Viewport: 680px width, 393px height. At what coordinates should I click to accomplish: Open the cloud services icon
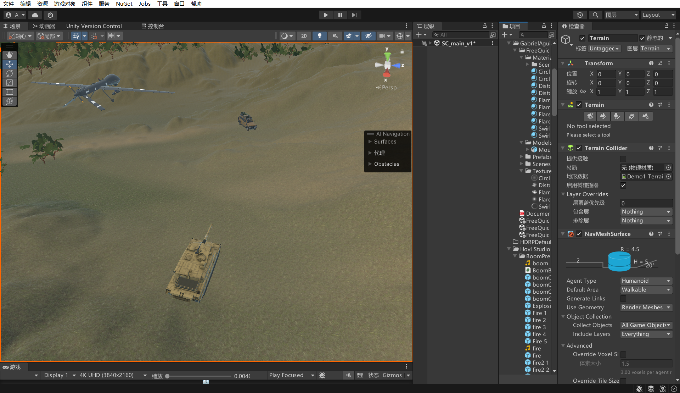click(35, 15)
